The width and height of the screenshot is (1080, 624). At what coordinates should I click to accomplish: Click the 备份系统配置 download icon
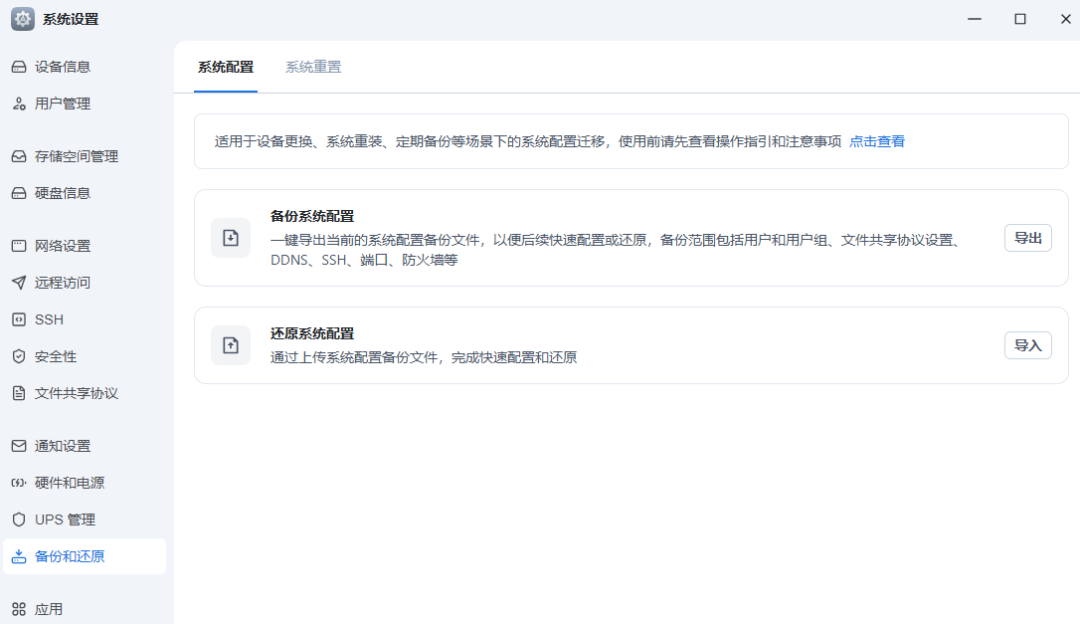coord(230,238)
